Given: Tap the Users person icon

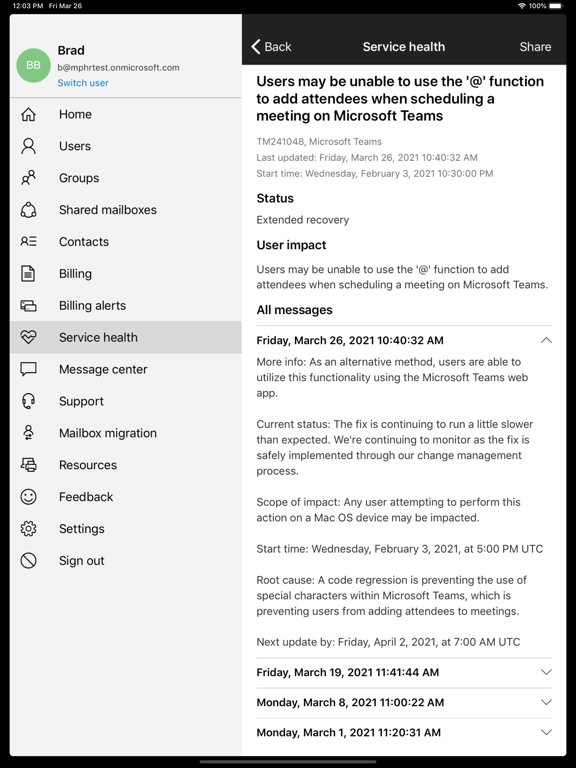Looking at the screenshot, I should point(28,146).
